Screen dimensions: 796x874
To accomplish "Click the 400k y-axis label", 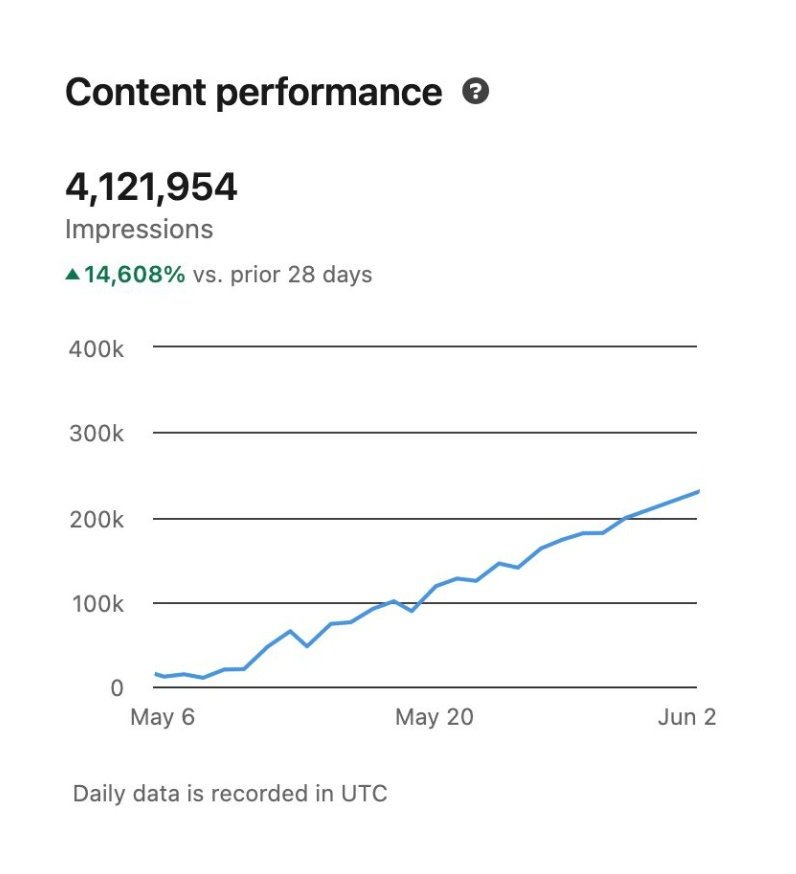I will (x=95, y=349).
